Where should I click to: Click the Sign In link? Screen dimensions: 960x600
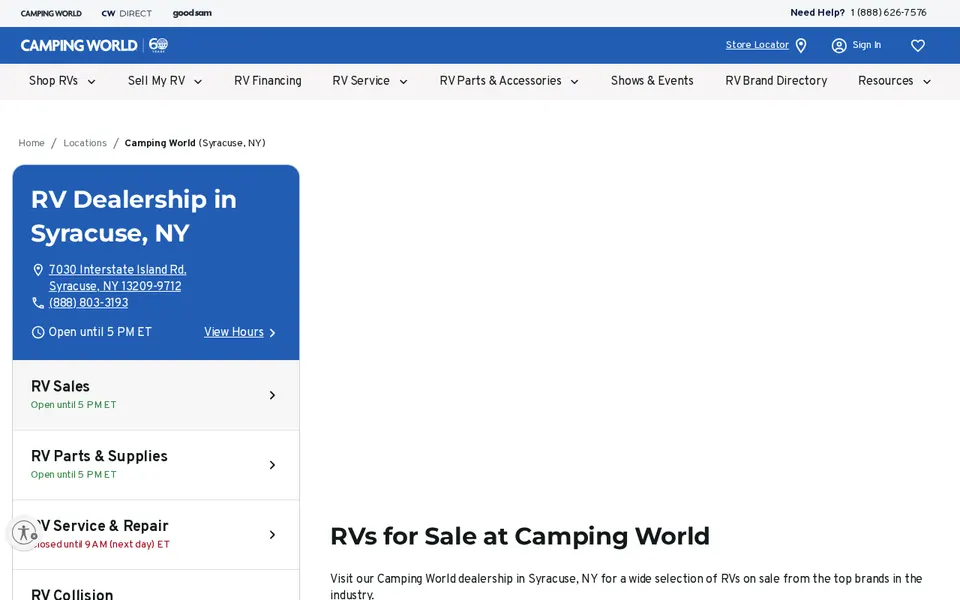click(866, 45)
